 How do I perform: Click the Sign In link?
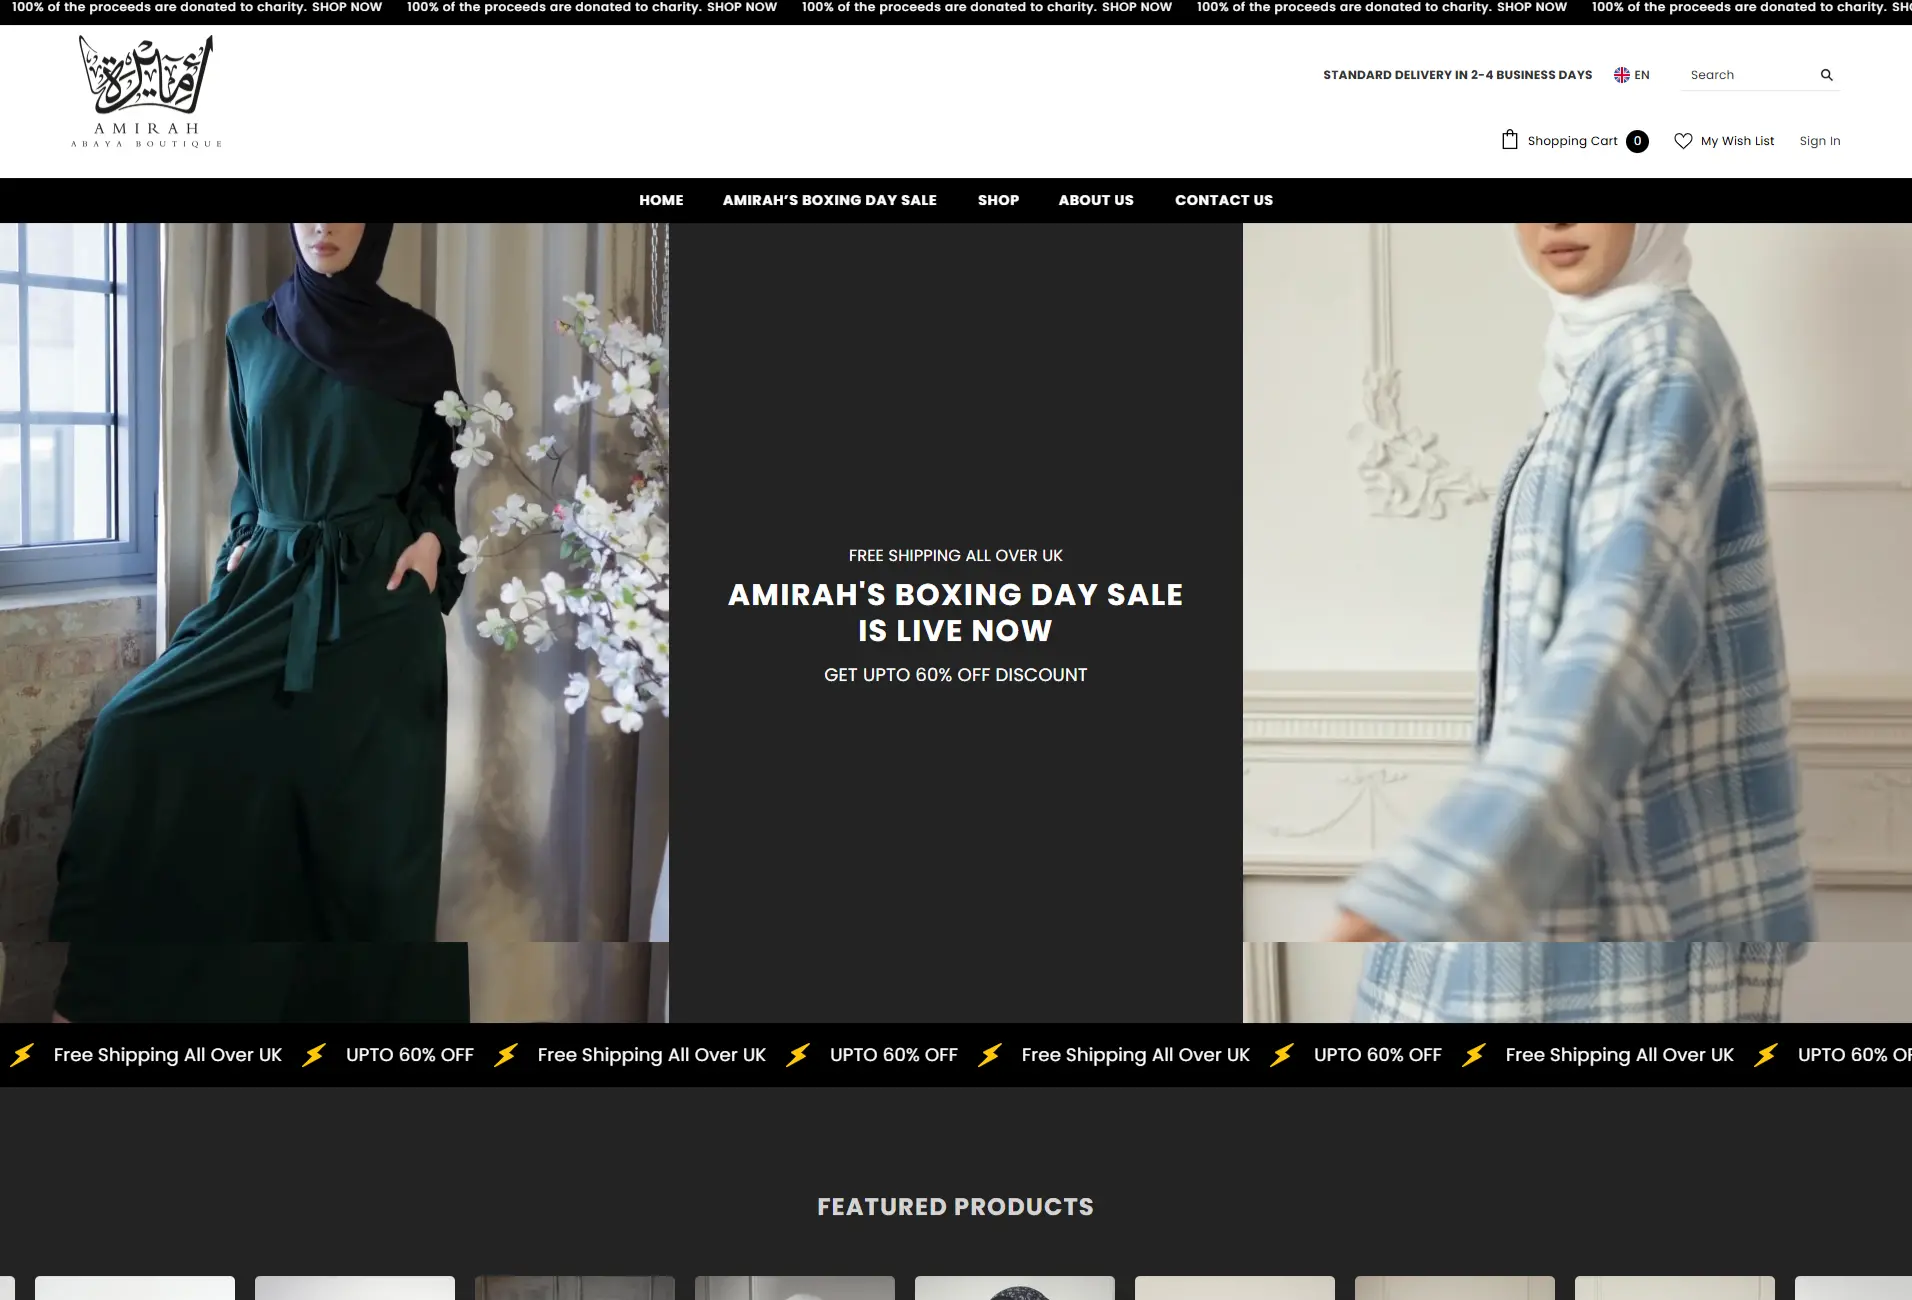[x=1819, y=141]
